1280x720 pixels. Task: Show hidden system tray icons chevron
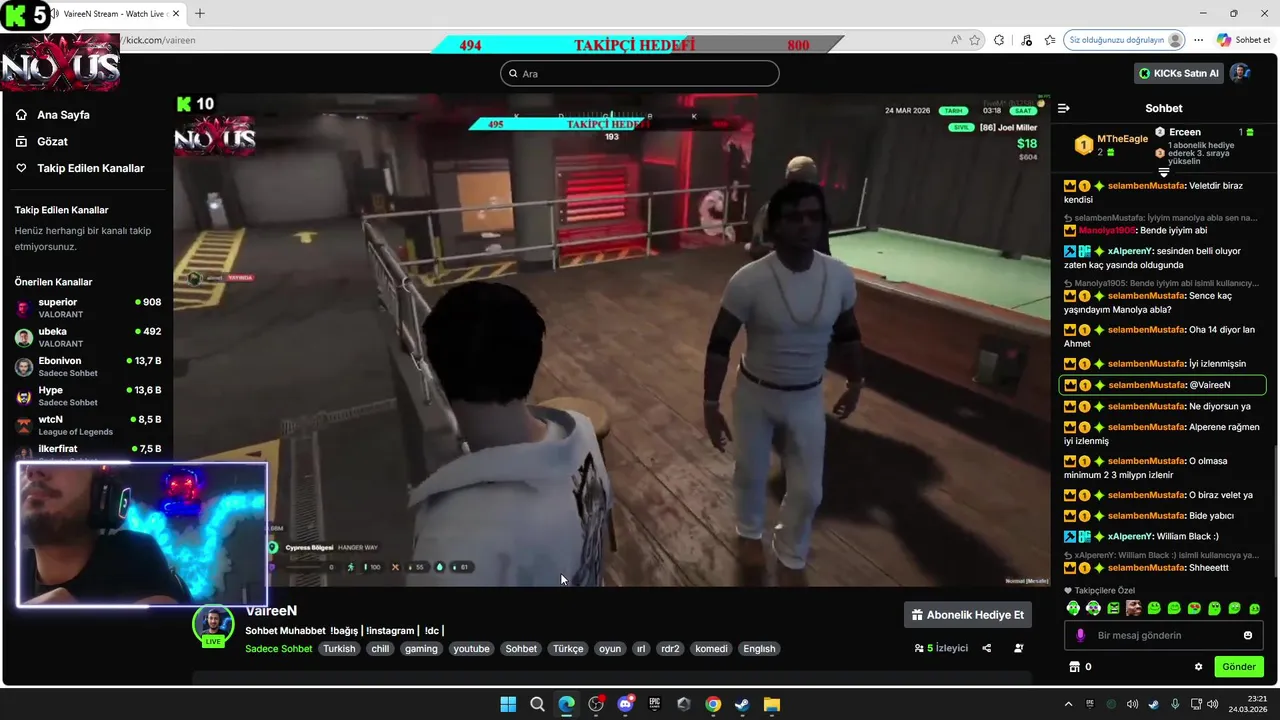click(x=1068, y=704)
